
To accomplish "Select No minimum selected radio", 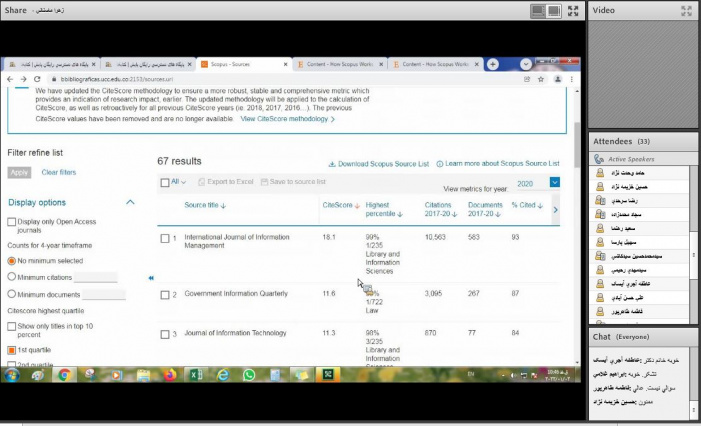I will pyautogui.click(x=12, y=261).
